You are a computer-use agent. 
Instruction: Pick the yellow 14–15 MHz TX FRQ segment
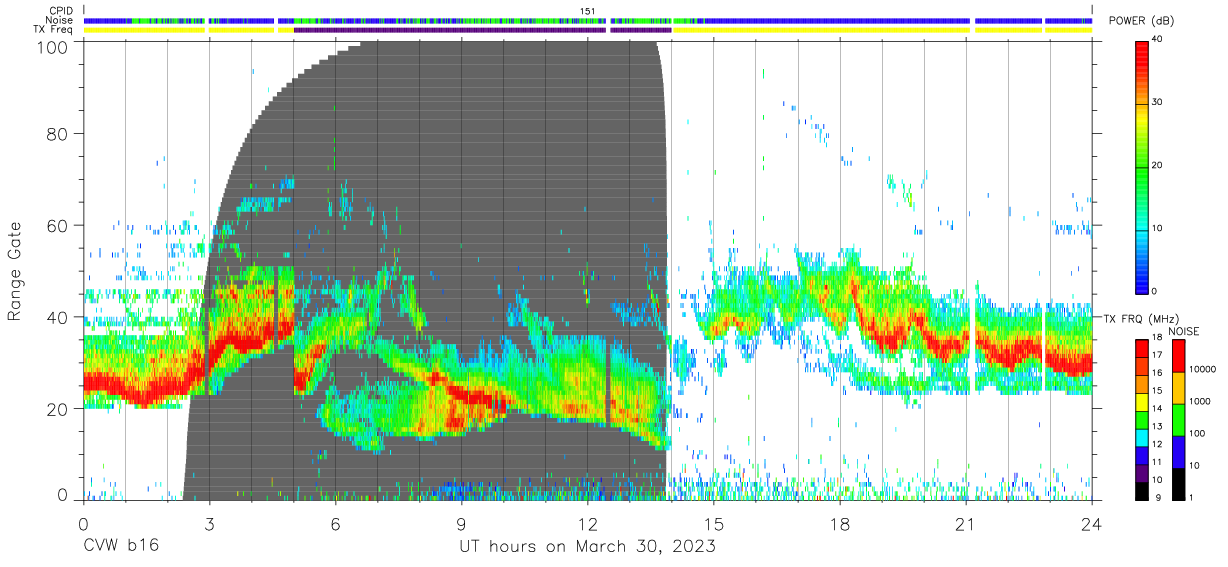[x=1143, y=400]
